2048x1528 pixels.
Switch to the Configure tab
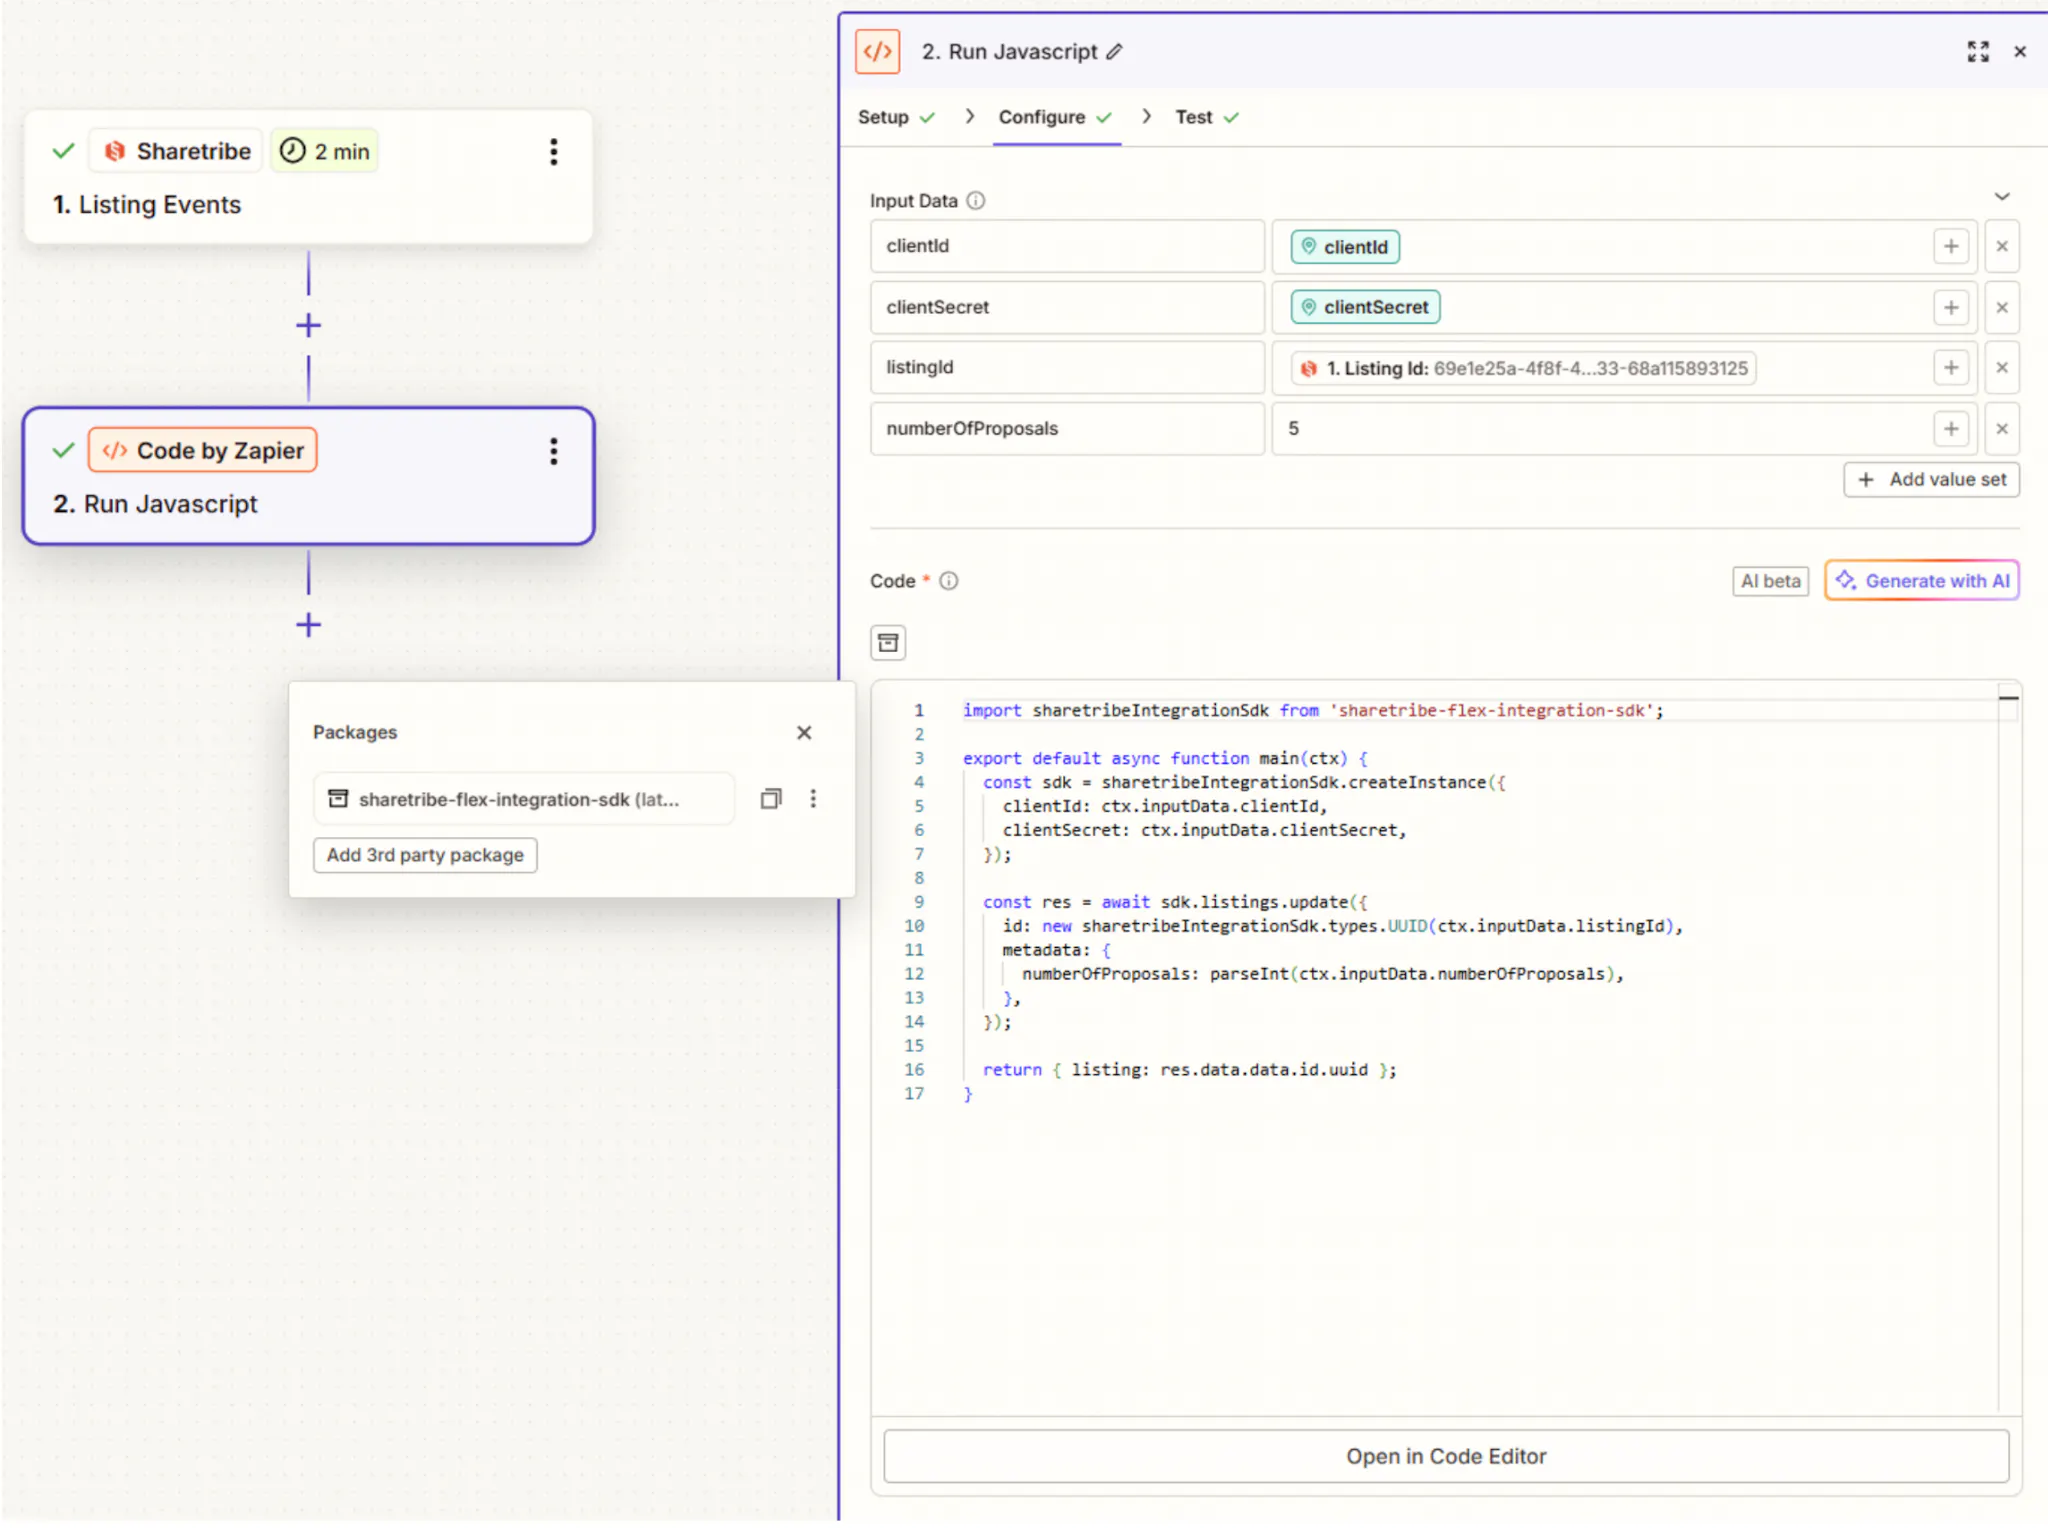1055,118
